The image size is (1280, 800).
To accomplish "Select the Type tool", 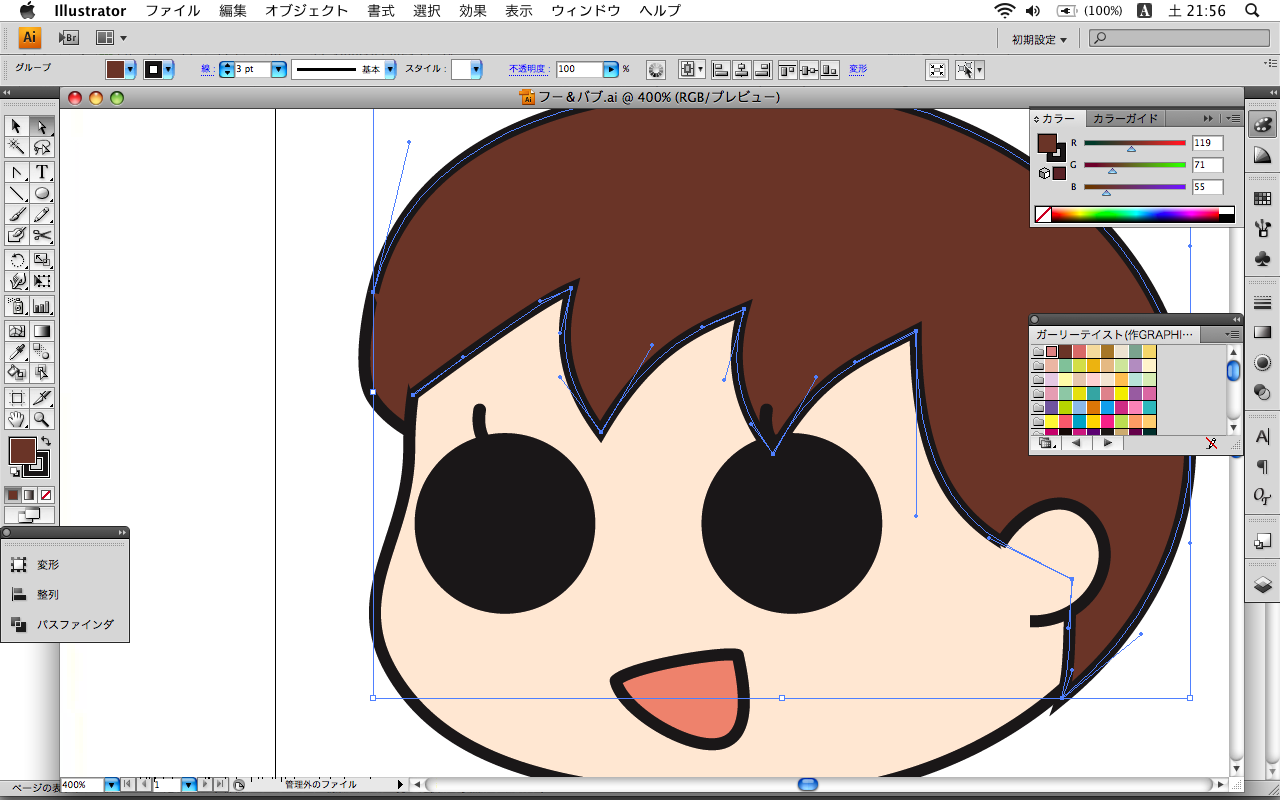I will 42,172.
